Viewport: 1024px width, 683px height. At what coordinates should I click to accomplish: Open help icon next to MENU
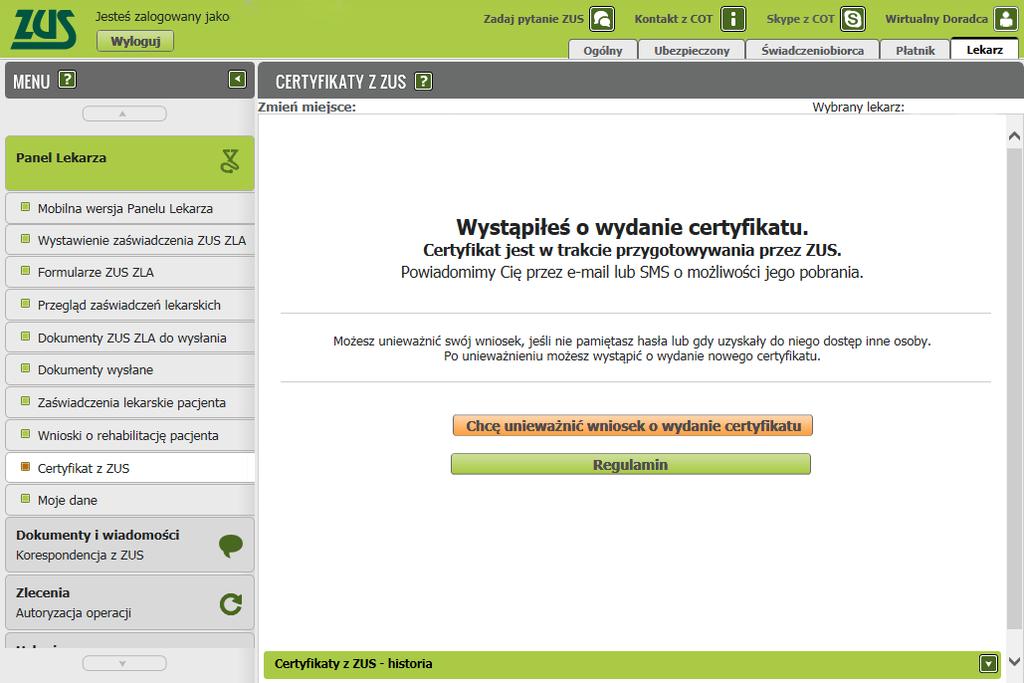tap(67, 80)
